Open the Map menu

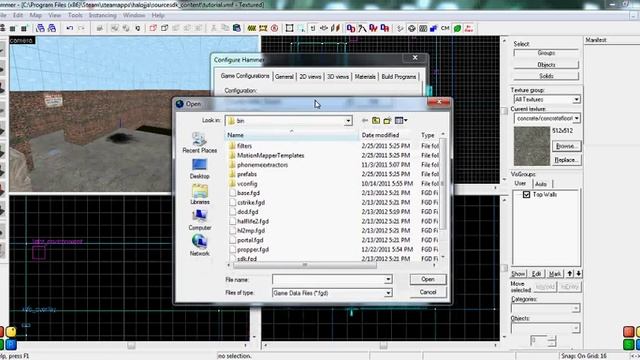coord(36,15)
